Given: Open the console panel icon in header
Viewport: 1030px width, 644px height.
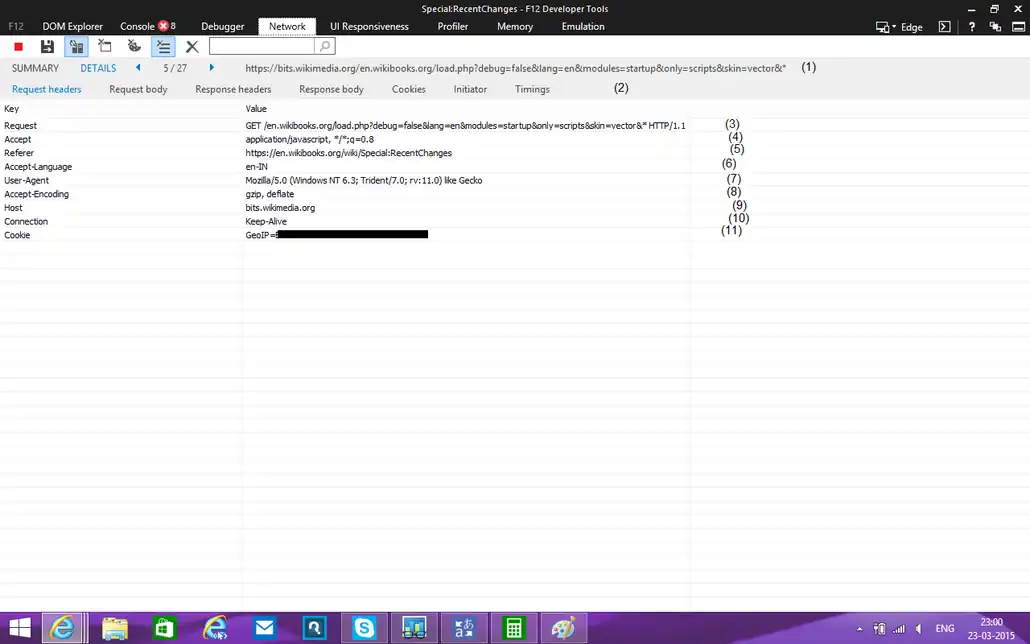Looking at the screenshot, I should click(944, 27).
